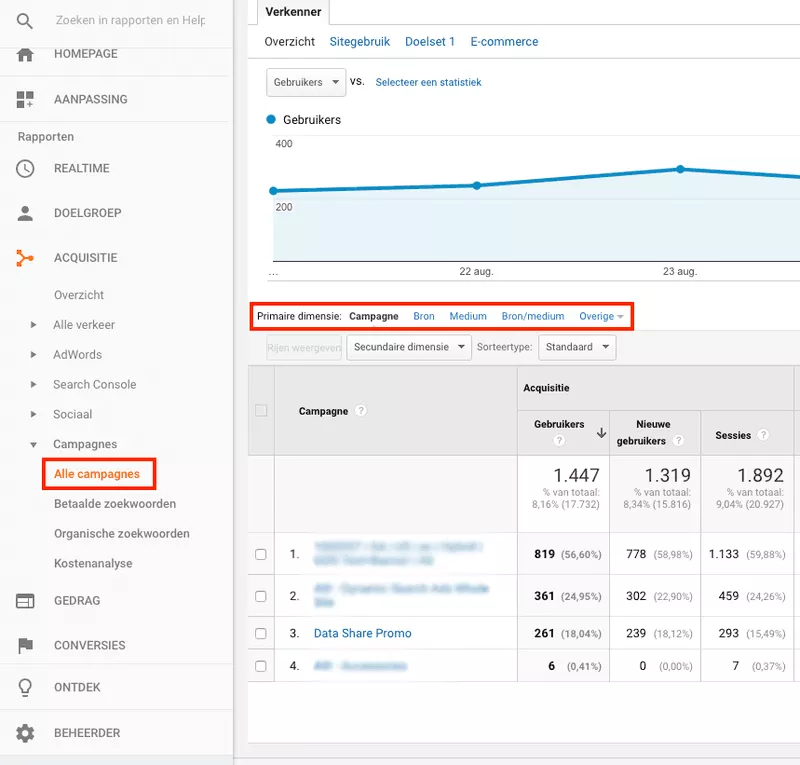Click the Aanpassing dashboard icon
Viewport: 800px width, 765px height.
point(26,100)
